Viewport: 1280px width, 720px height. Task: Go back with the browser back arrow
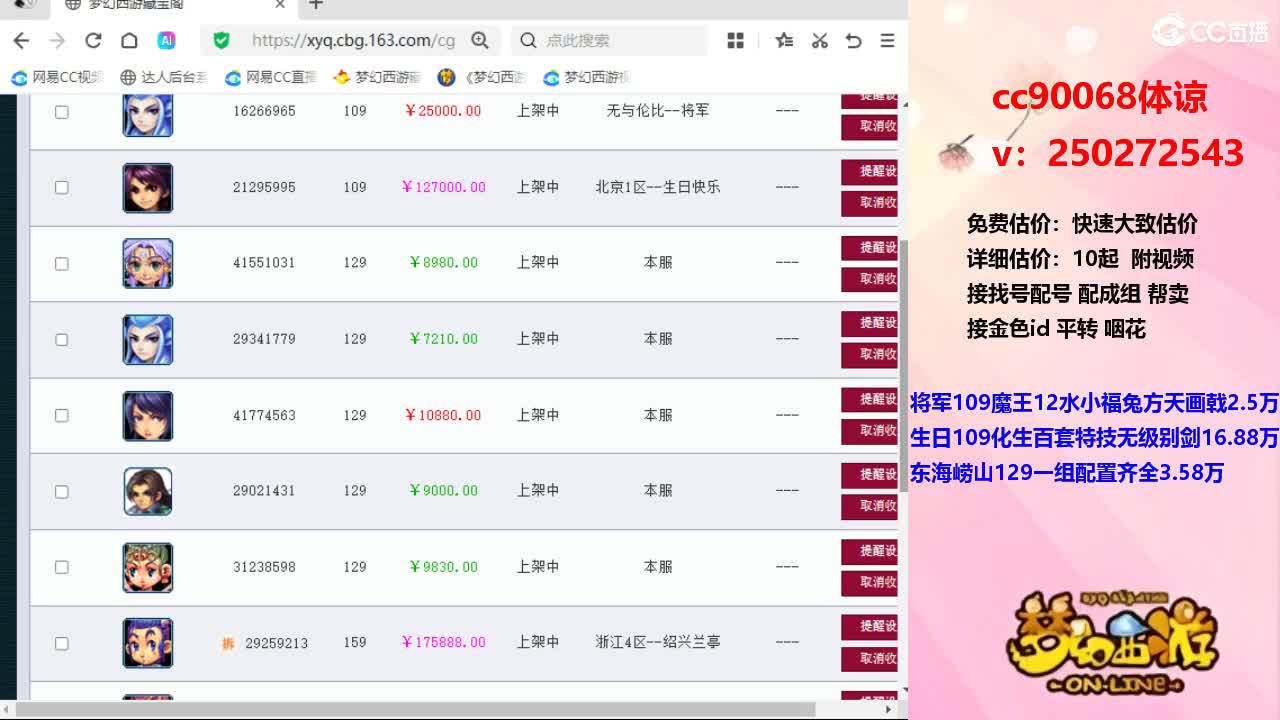coord(21,40)
